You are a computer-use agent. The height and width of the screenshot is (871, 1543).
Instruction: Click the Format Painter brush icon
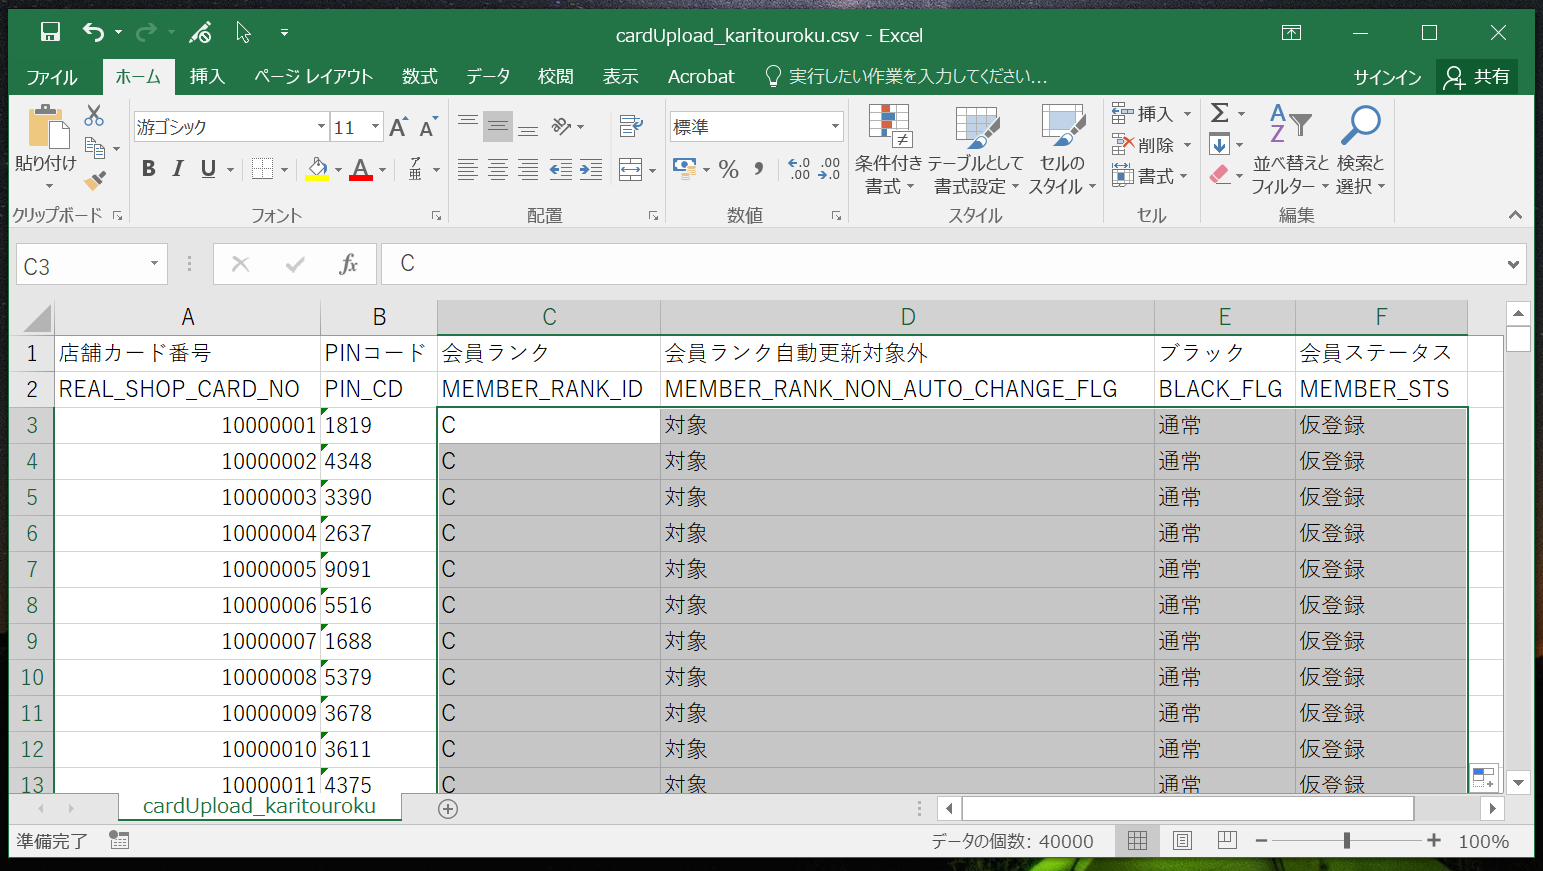pos(95,181)
